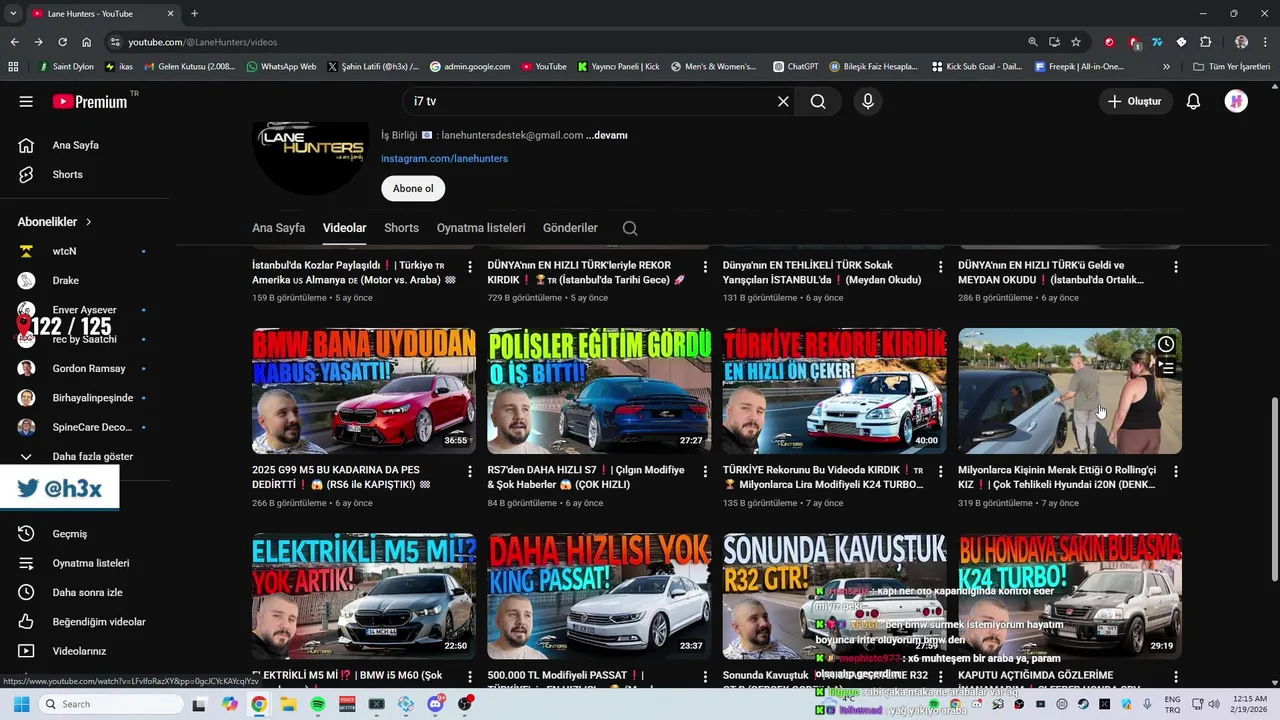Show hidden bookmarks with the double chevron
The image size is (1280, 720).
point(1166,66)
